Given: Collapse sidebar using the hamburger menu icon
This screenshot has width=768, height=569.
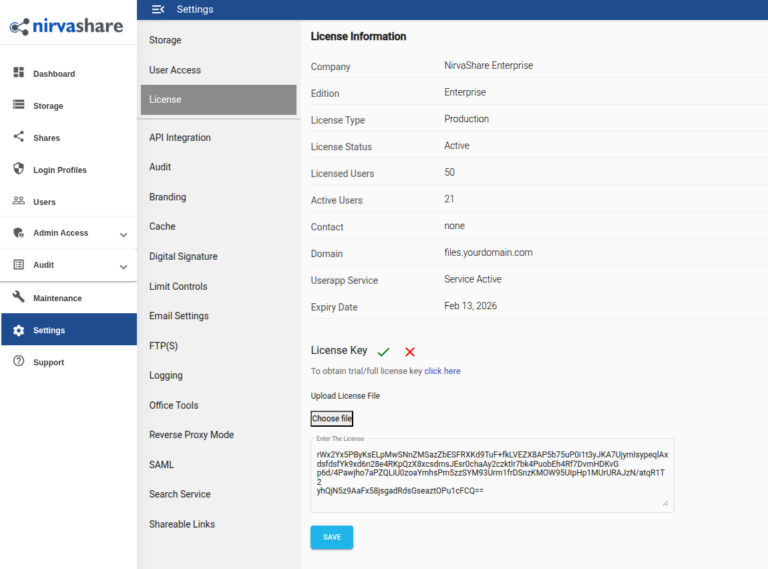Looking at the screenshot, I should (158, 9).
